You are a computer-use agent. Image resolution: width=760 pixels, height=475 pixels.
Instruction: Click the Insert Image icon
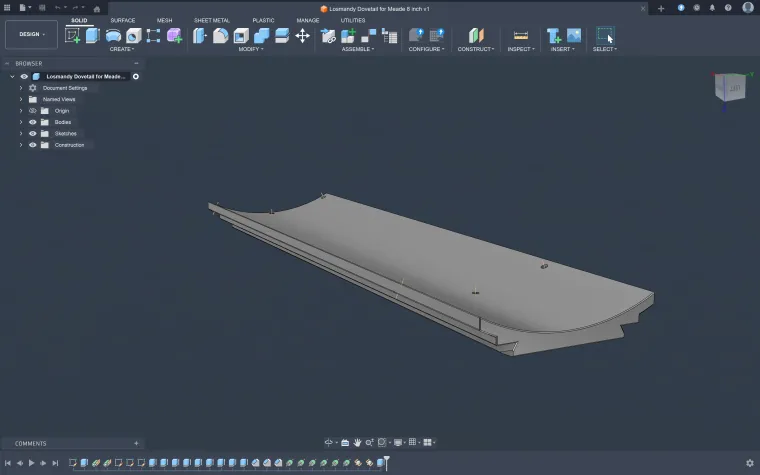click(x=574, y=35)
